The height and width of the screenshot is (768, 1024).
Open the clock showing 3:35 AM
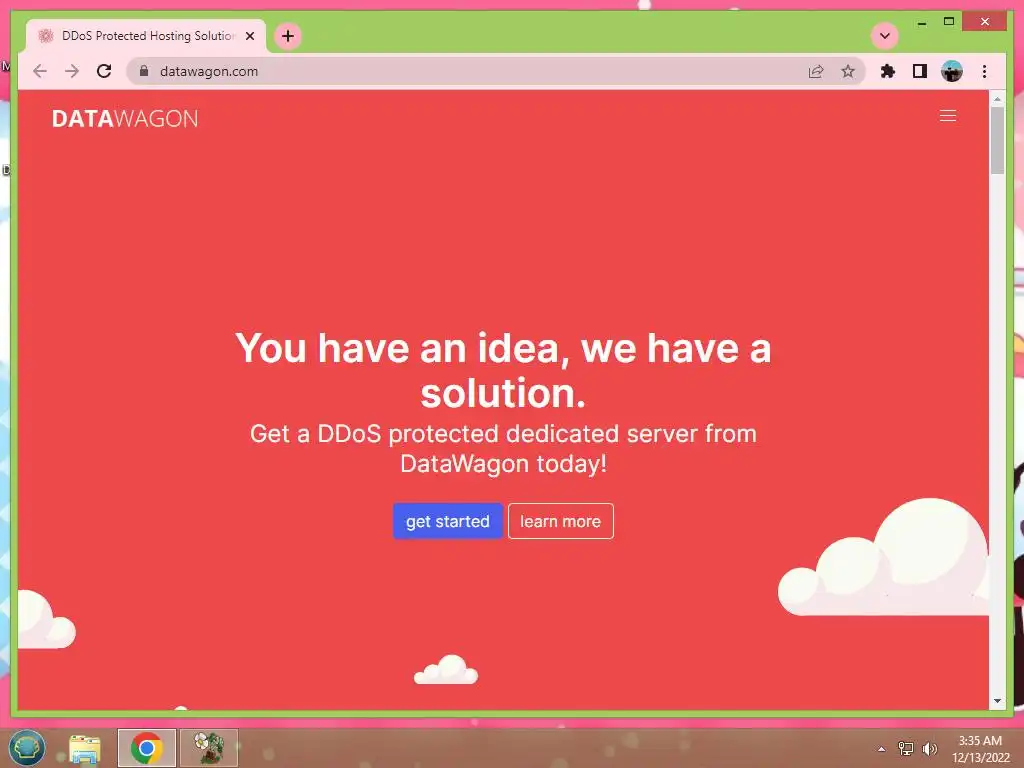click(x=980, y=749)
